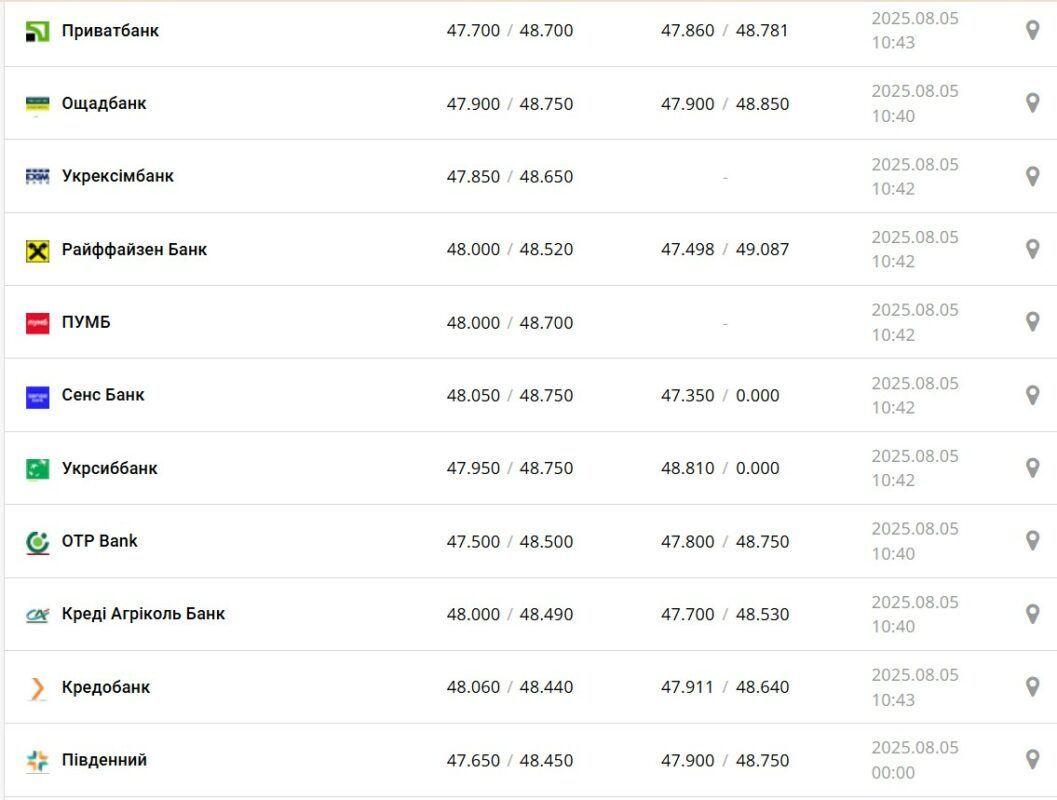Image resolution: width=1057 pixels, height=800 pixels.
Task: Open the Ощадбанк bank name link
Action: click(104, 103)
